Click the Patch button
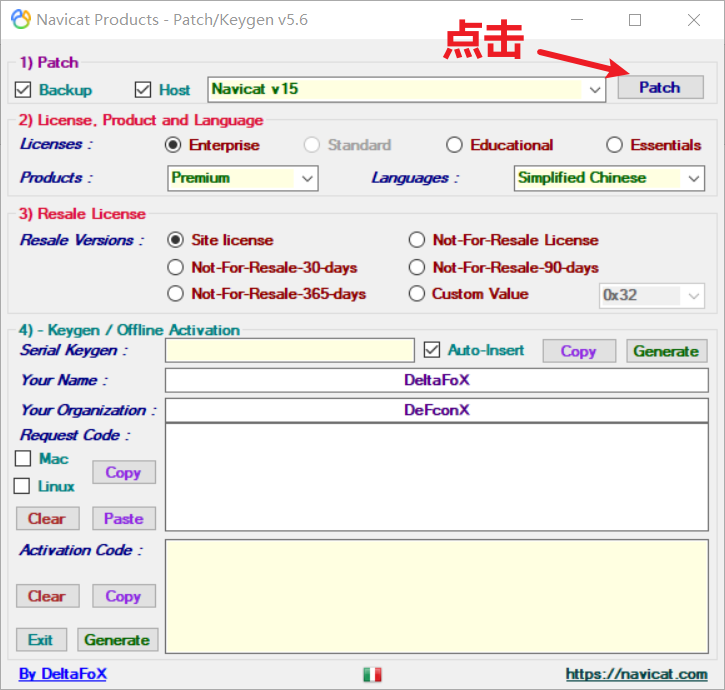The width and height of the screenshot is (725, 690). 661,87
